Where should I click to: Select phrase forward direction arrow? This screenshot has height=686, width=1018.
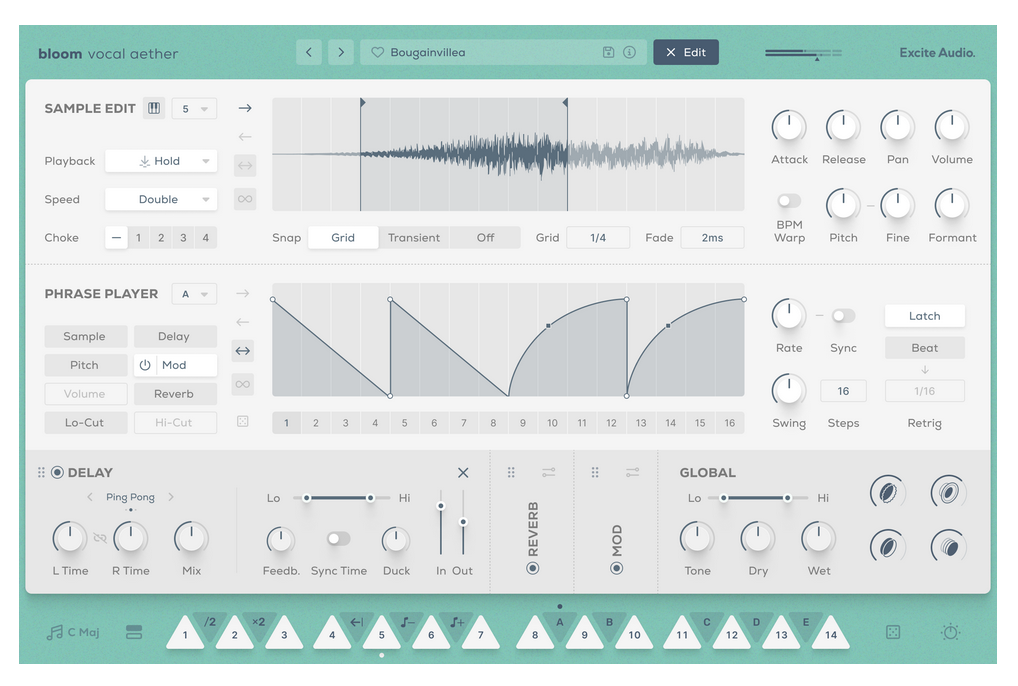[x=243, y=293]
